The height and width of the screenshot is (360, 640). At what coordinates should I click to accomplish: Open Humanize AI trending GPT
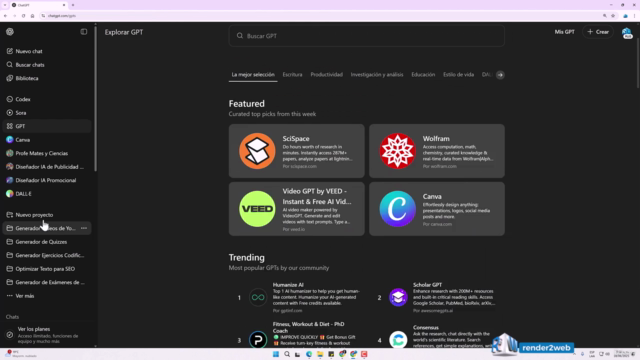[298, 297]
